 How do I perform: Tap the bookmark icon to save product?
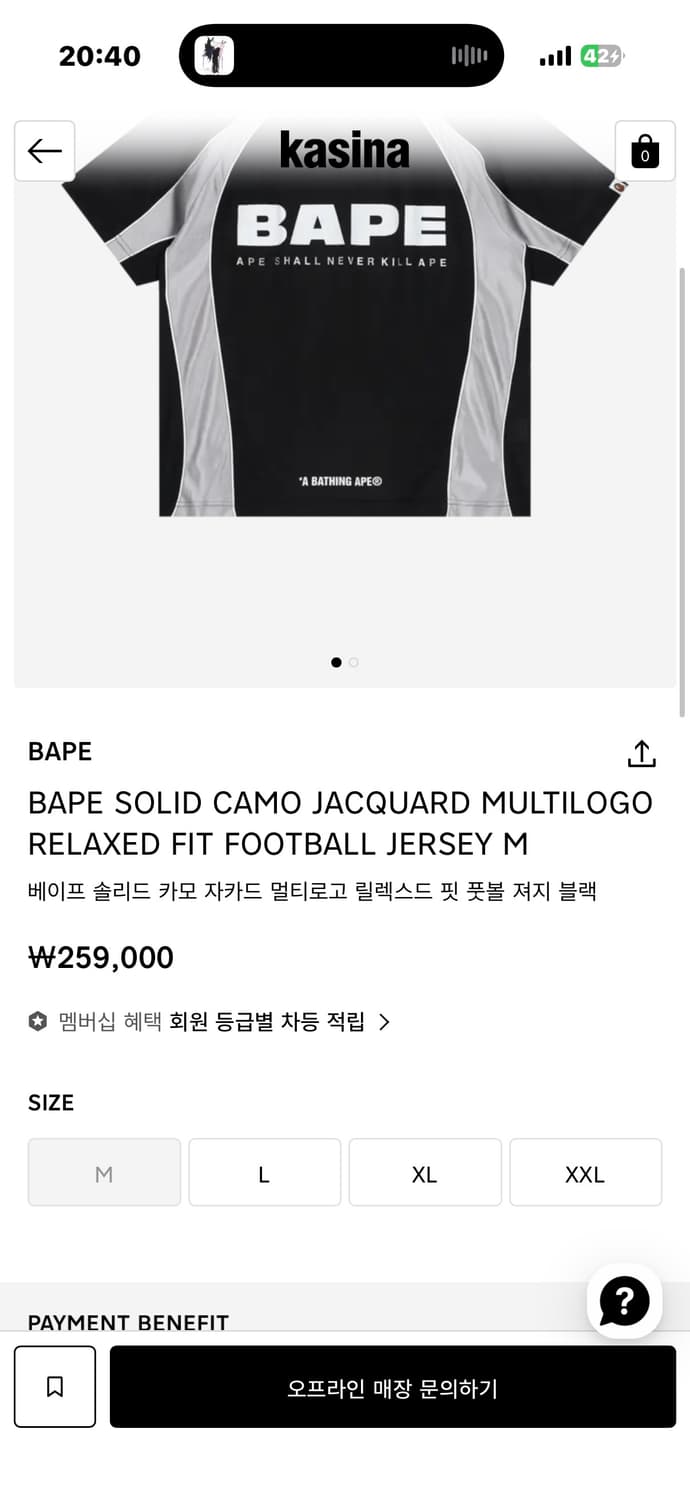(54, 1386)
